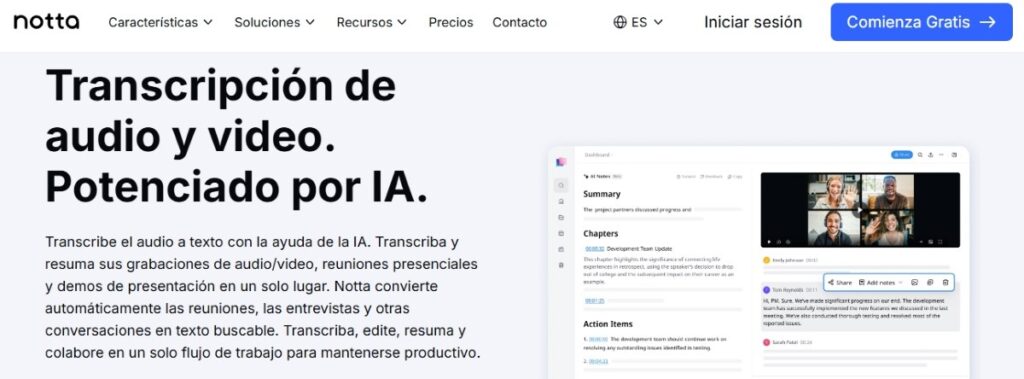Image resolution: width=1024 pixels, height=379 pixels.
Task: Click the Summary heading in preview
Action: 601,194
